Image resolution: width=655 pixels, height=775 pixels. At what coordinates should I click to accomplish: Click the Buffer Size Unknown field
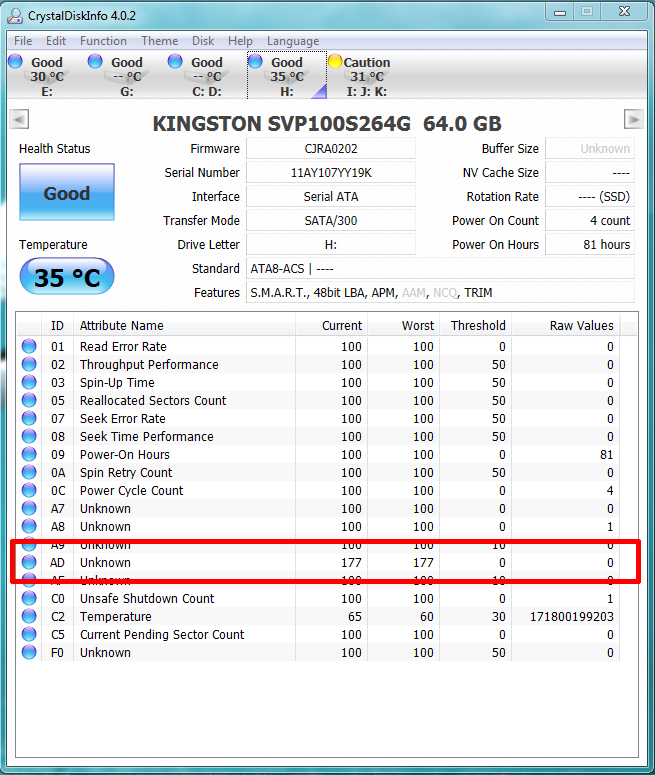pos(590,149)
